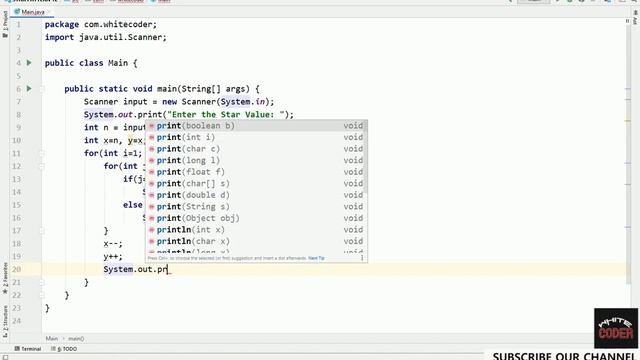
Task: Toggle fold end marker at line 21
Action: (42, 282)
